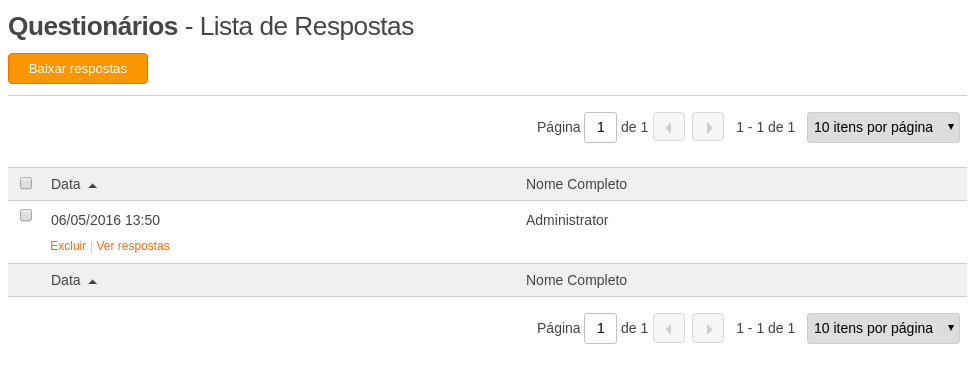Open the Ver respostas link

(133, 246)
